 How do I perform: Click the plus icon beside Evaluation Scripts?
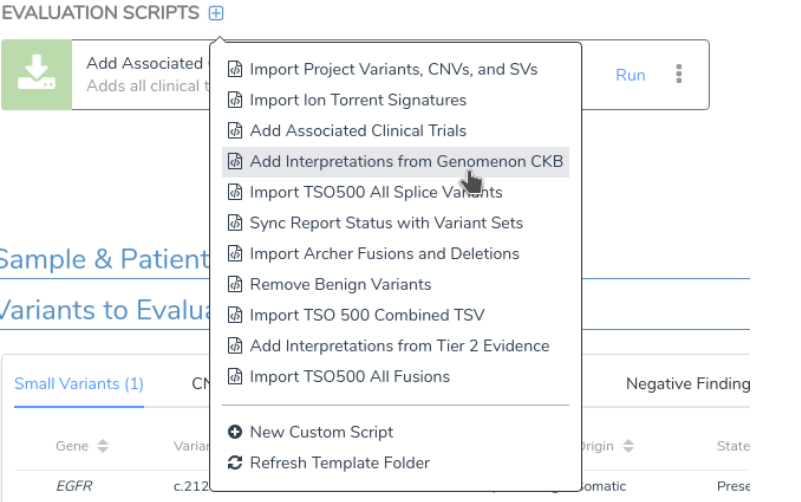(217, 13)
